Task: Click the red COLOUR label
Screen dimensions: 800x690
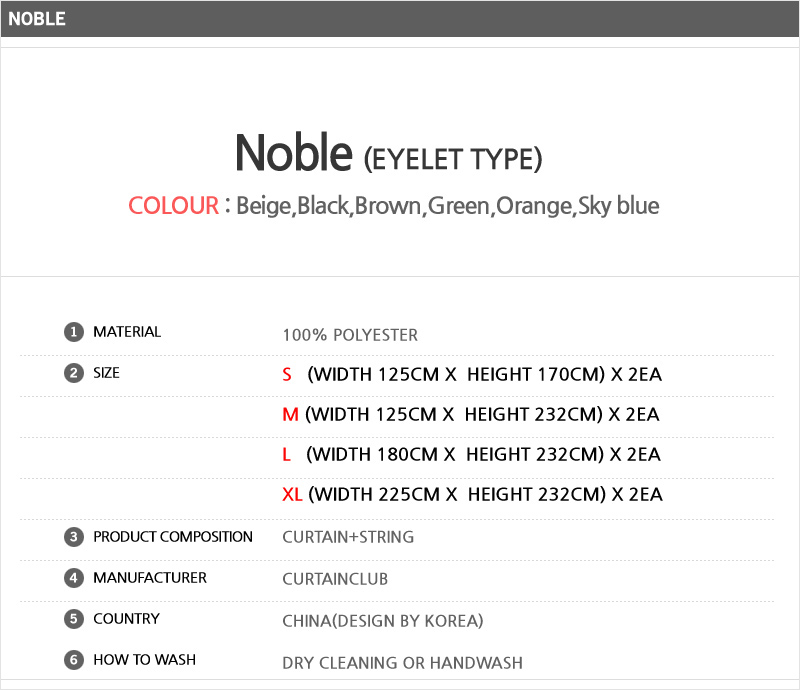Action: (173, 206)
